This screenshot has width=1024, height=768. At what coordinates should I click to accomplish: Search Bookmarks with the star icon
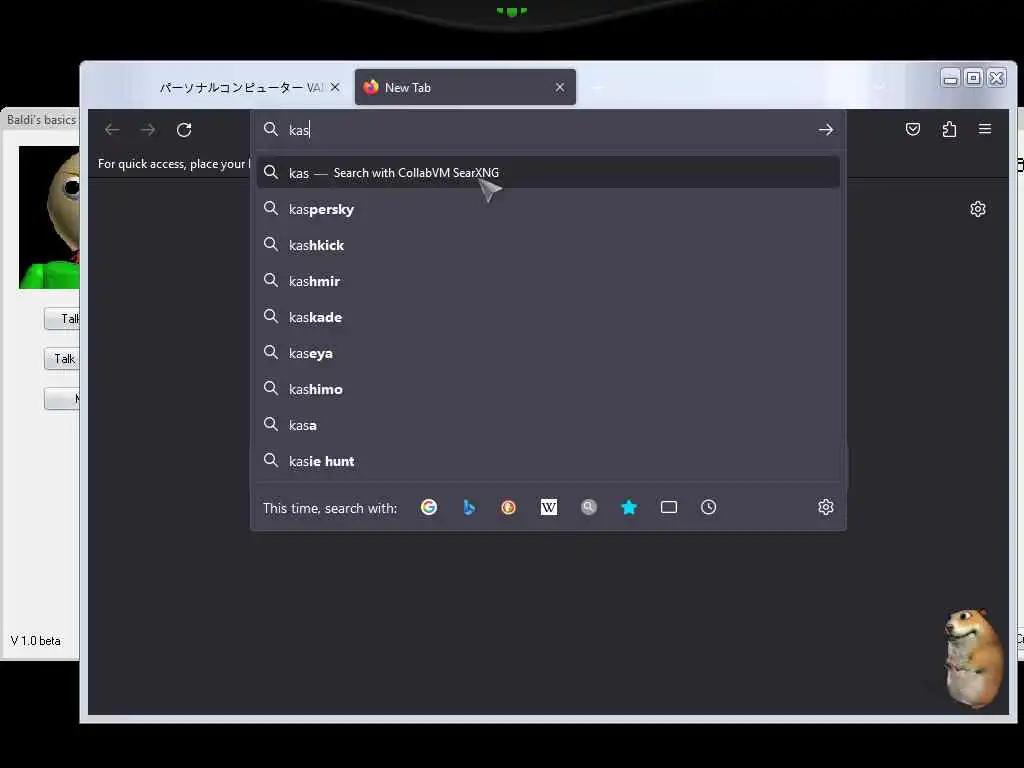click(x=629, y=507)
